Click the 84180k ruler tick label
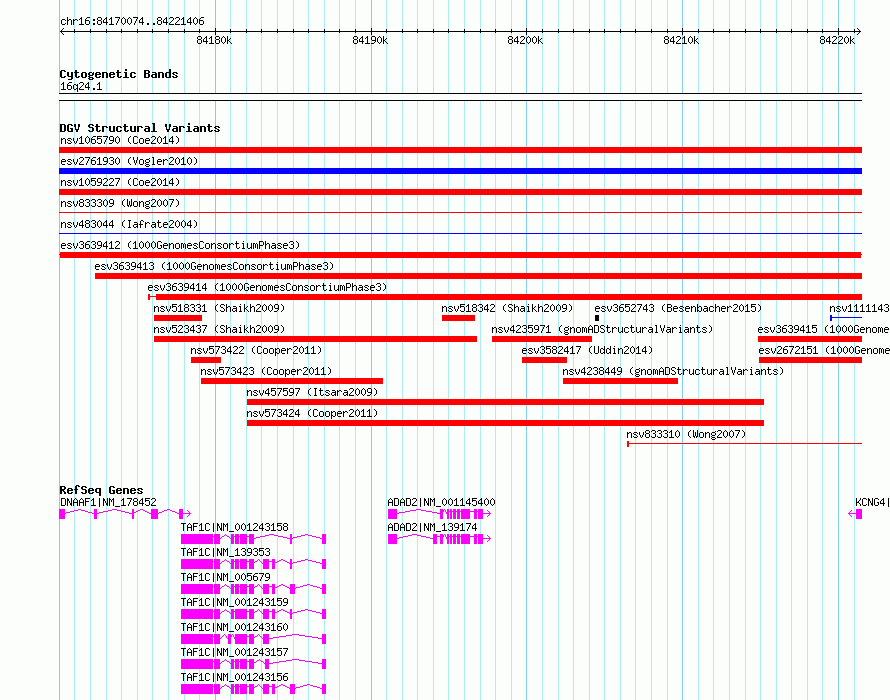 [214, 40]
